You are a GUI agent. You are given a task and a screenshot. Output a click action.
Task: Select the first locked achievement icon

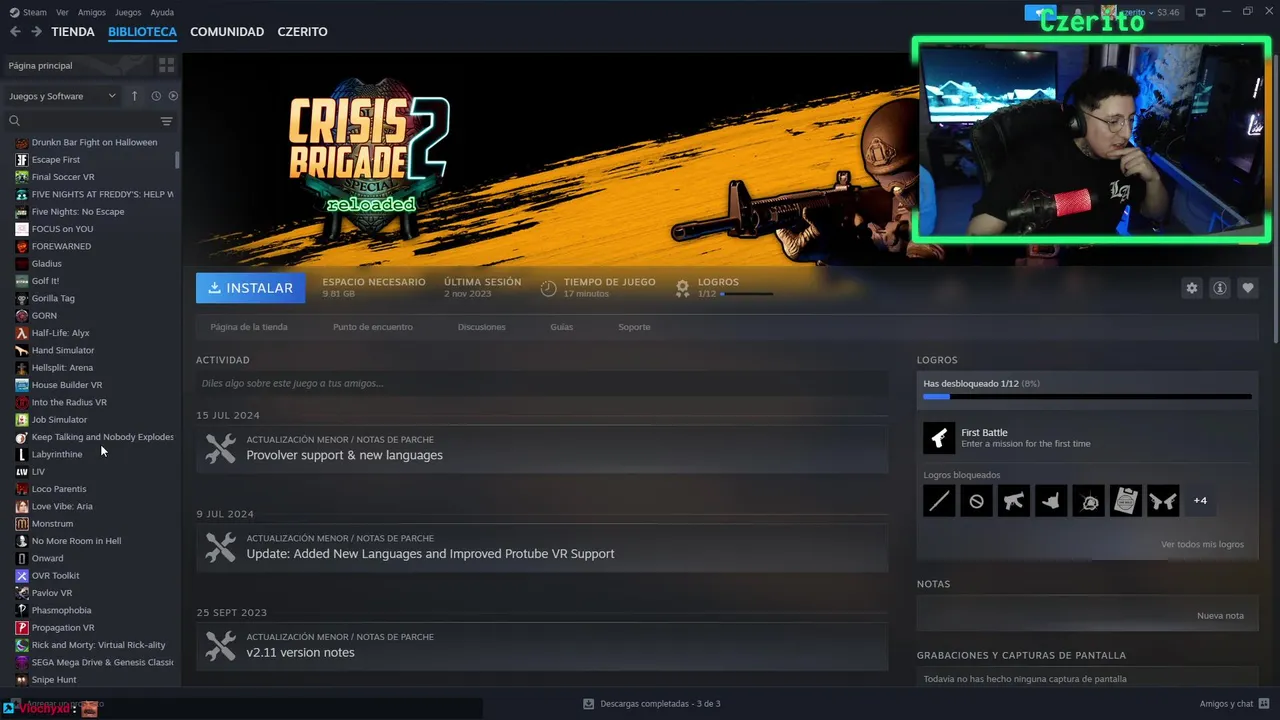[939, 501]
